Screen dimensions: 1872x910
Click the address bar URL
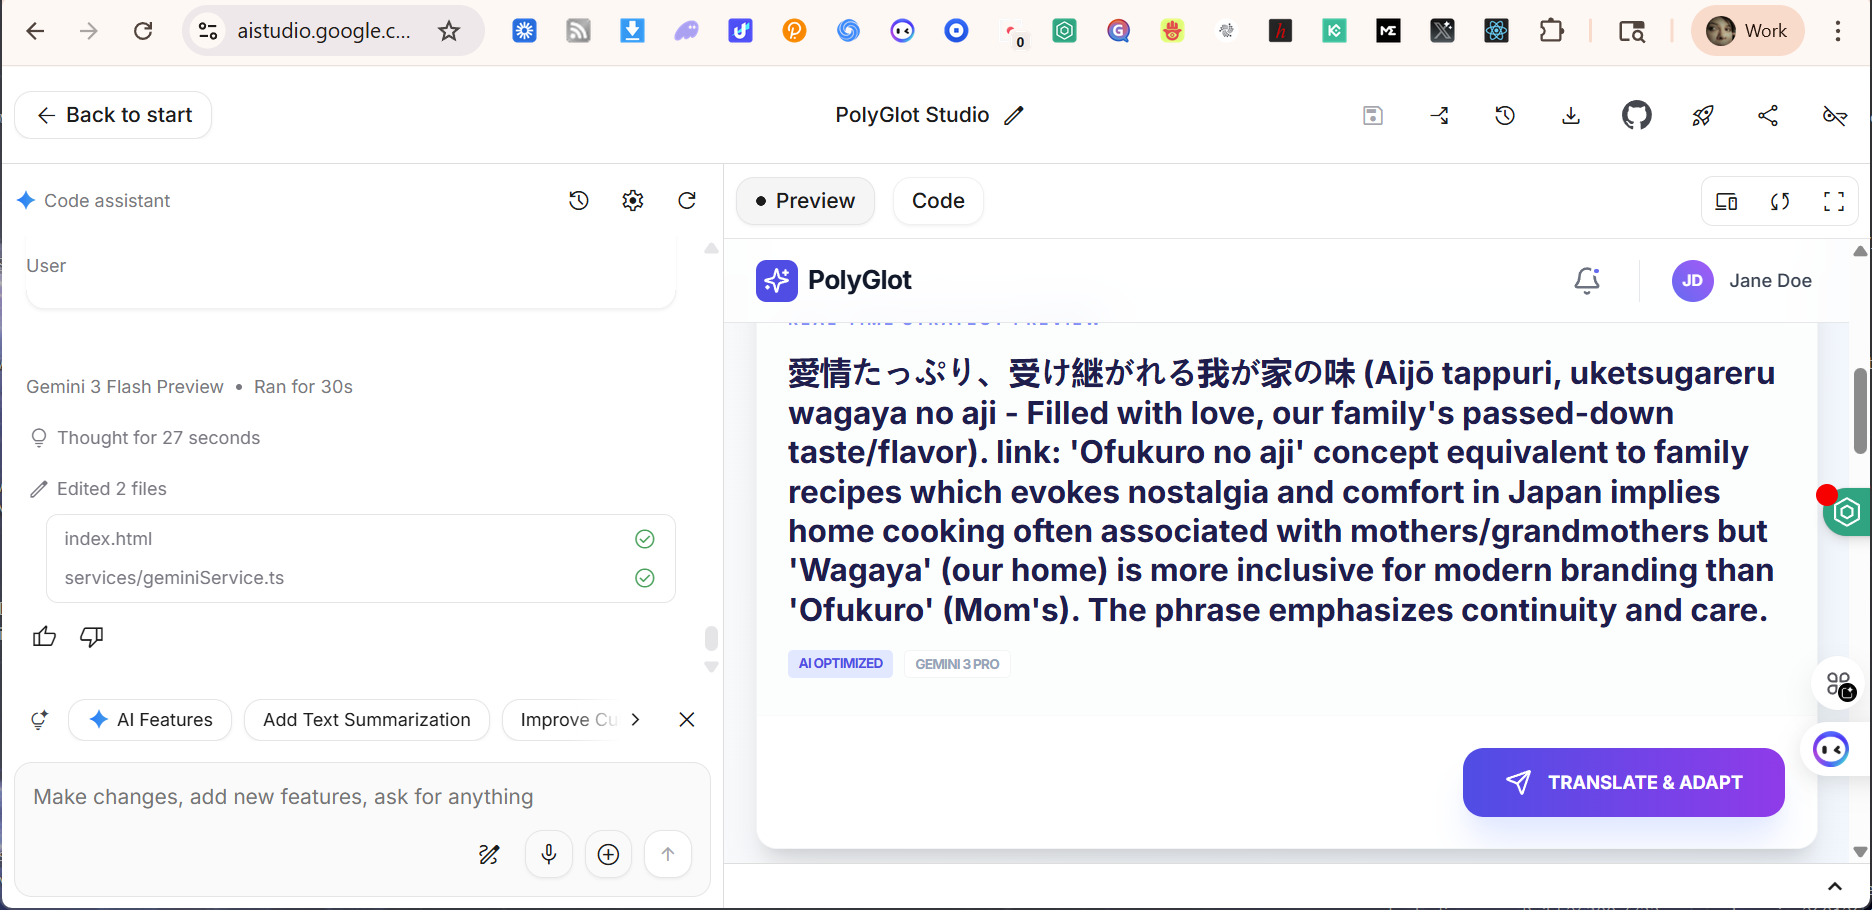coord(324,31)
